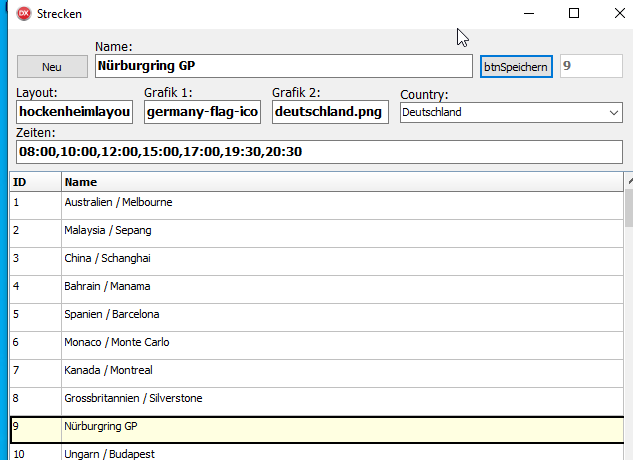The image size is (633, 460).
Task: Open the Country dropdown
Action: (510, 112)
